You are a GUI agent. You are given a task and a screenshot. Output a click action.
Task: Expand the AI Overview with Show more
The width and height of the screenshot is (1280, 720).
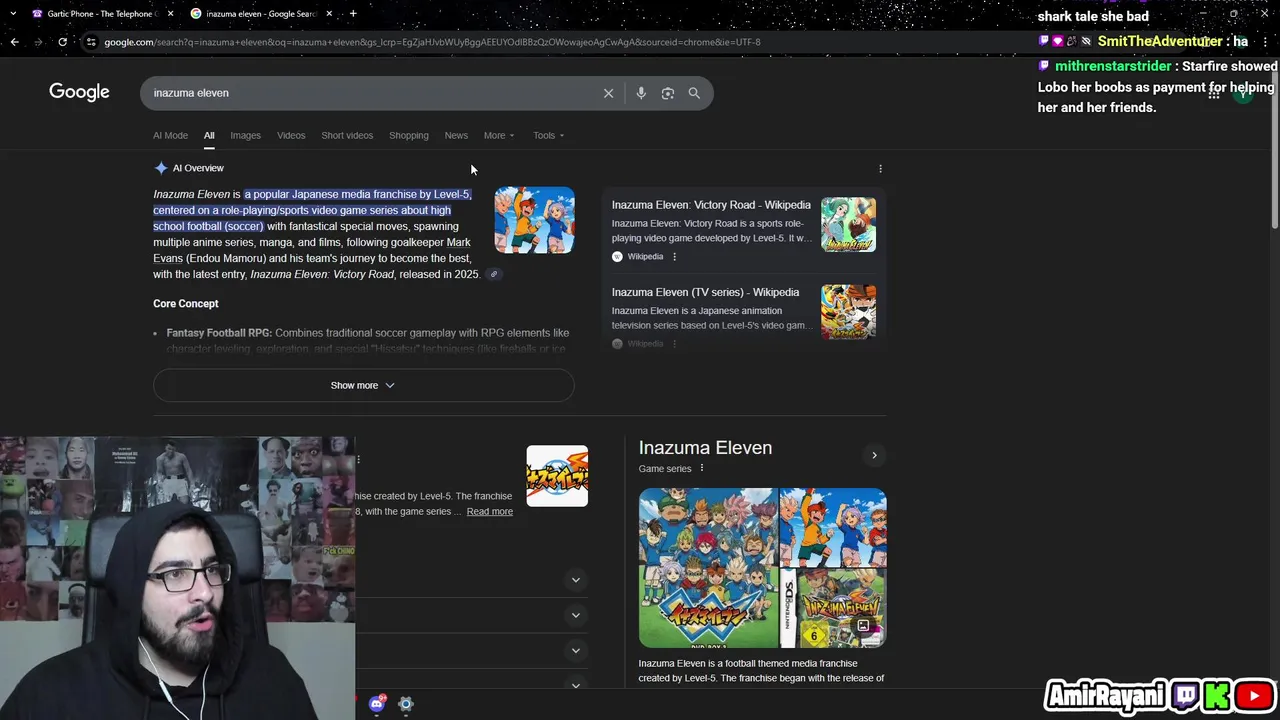[x=363, y=385]
